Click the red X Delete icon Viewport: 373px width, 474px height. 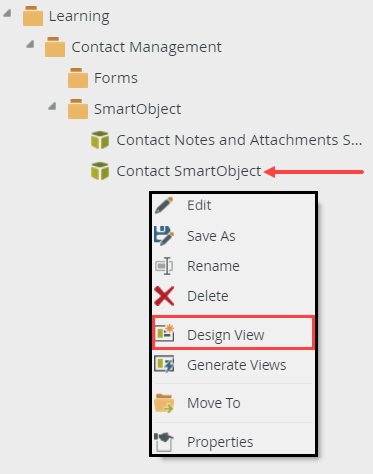coord(164,296)
